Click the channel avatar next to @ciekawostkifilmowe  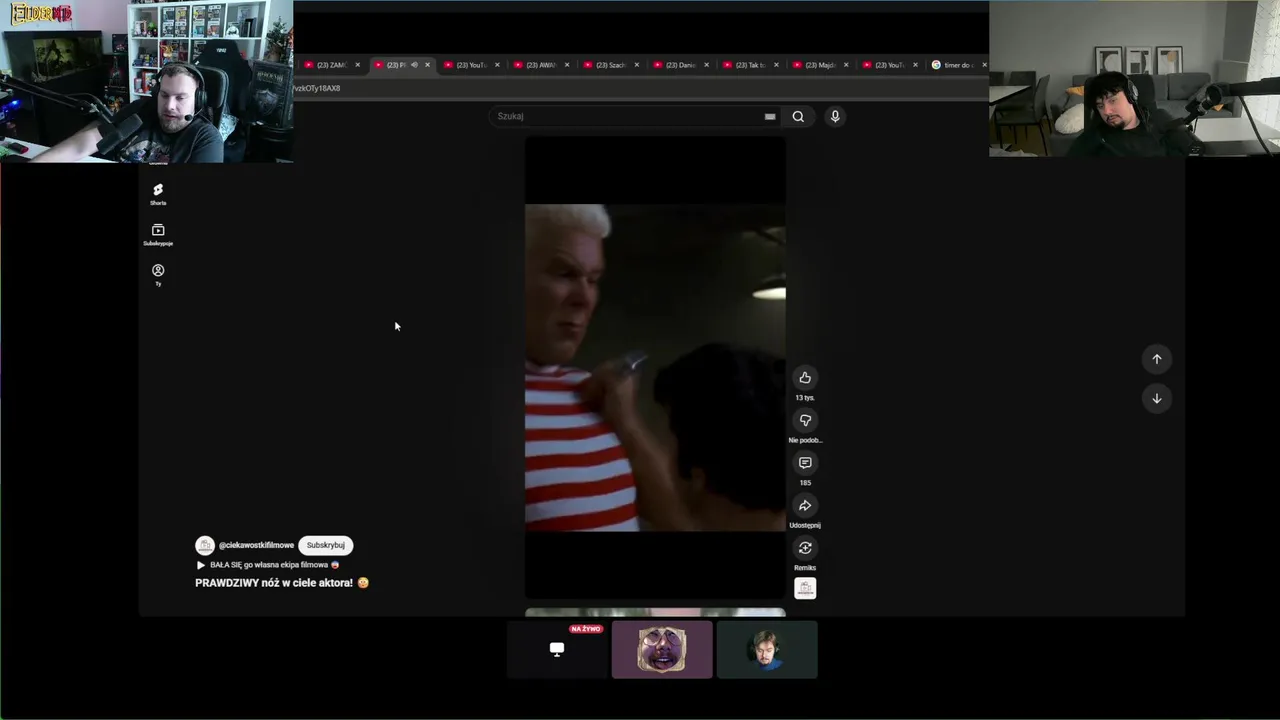coord(205,545)
